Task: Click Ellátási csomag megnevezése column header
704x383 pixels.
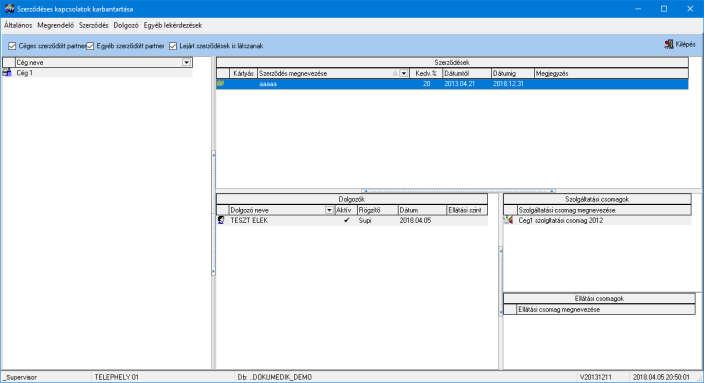Action: pyautogui.click(x=606, y=309)
